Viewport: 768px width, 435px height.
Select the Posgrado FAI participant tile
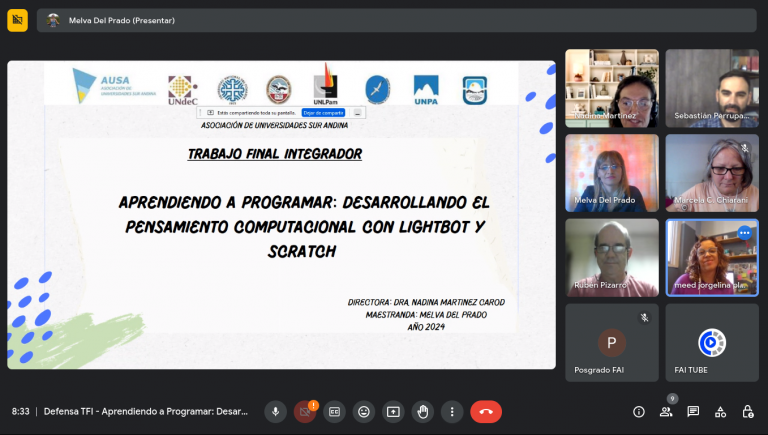pos(612,342)
